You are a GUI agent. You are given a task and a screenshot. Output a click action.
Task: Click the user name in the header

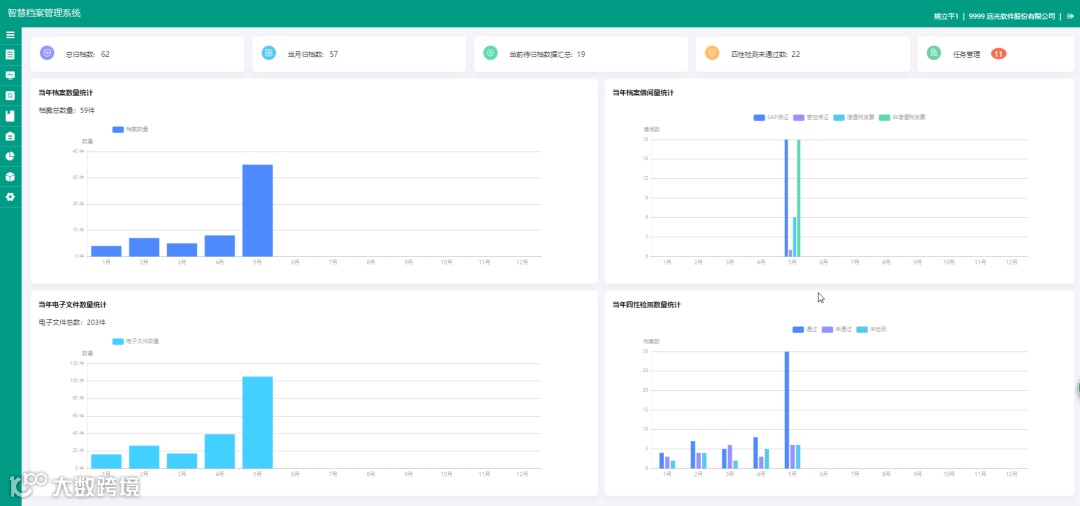946,16
